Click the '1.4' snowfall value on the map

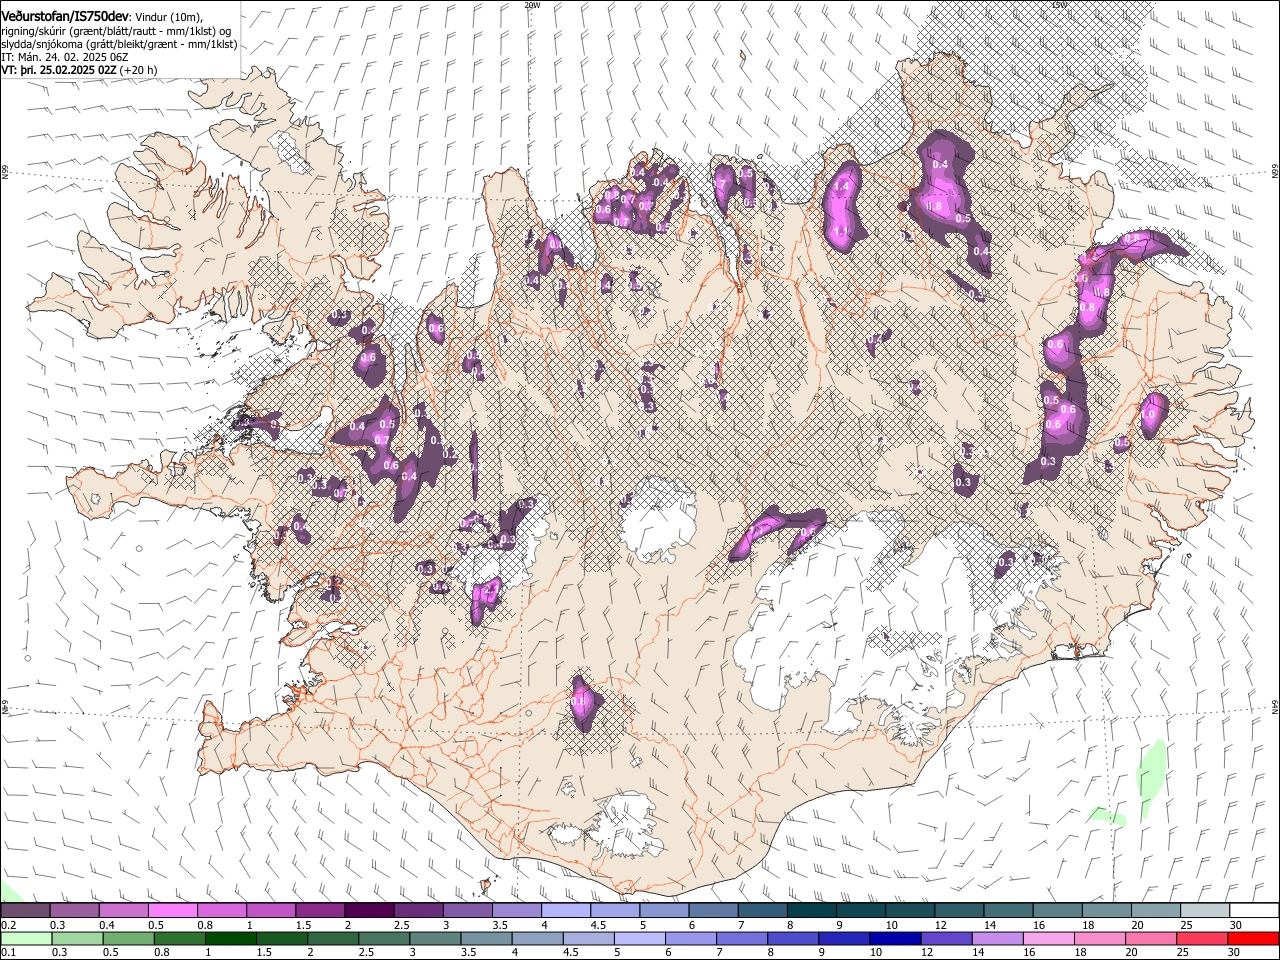pyautogui.click(x=841, y=187)
